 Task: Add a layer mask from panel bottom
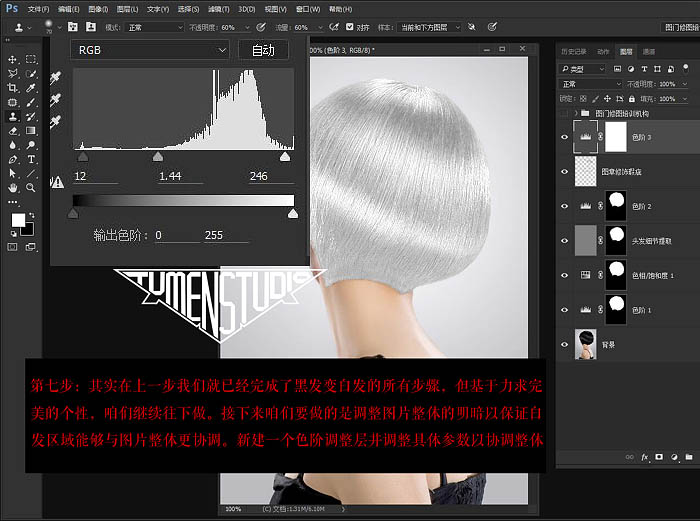tap(659, 457)
